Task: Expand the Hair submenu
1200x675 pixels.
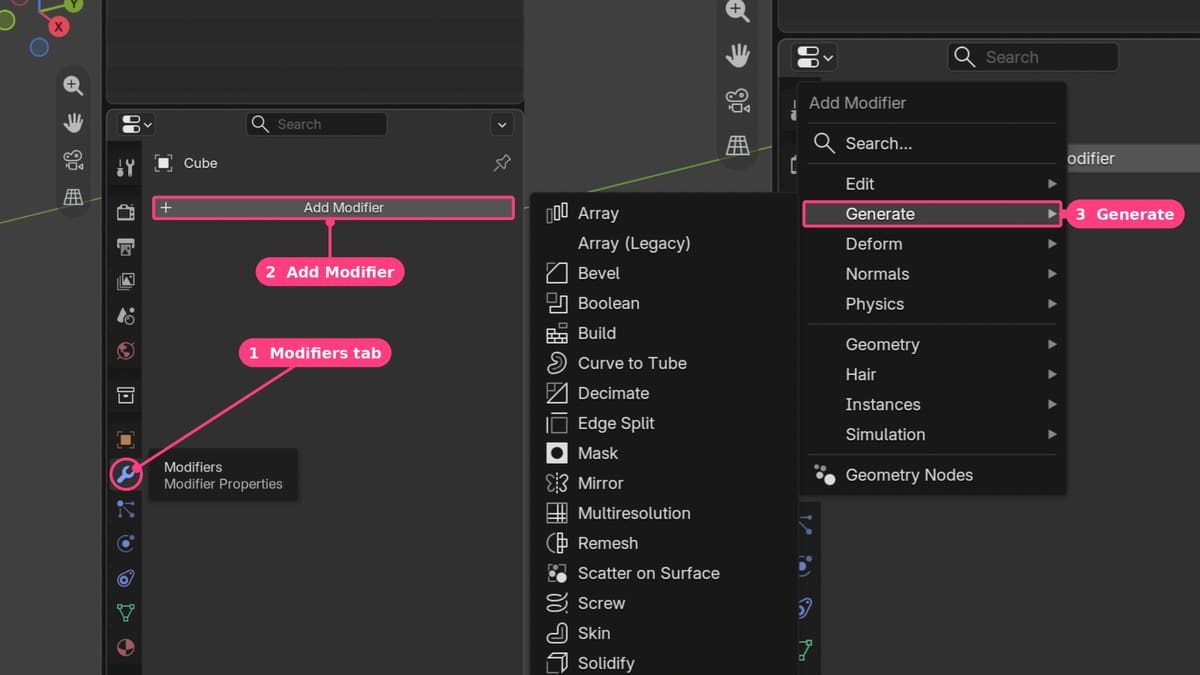Action: pos(932,374)
